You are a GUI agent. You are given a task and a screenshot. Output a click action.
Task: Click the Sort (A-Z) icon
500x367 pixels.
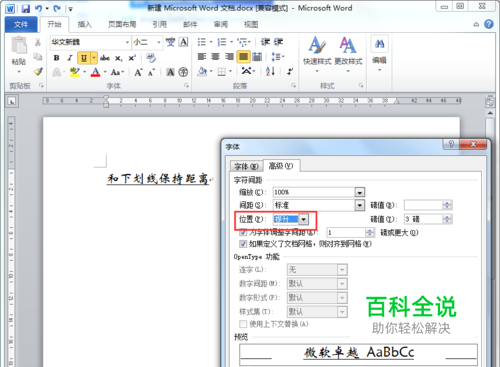point(270,71)
